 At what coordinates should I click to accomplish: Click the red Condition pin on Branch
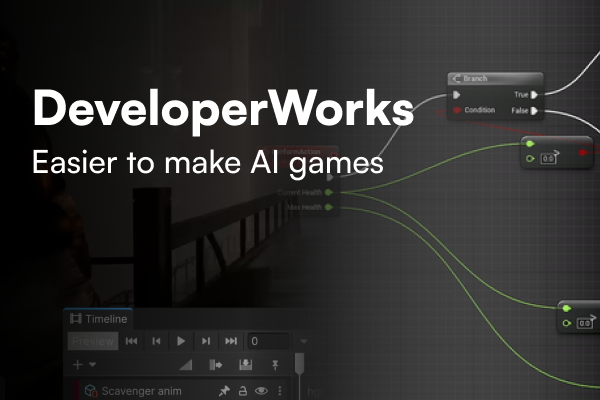(456, 110)
